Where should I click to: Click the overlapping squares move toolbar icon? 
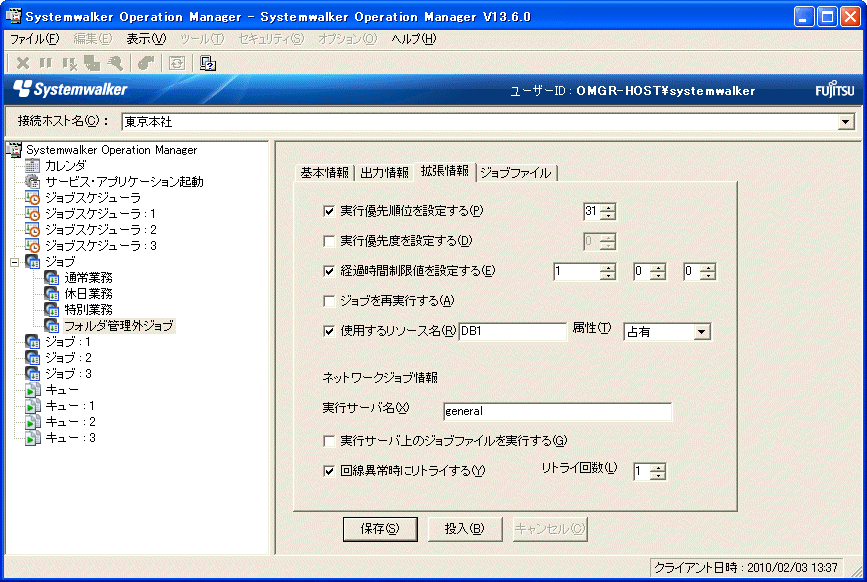click(x=92, y=63)
